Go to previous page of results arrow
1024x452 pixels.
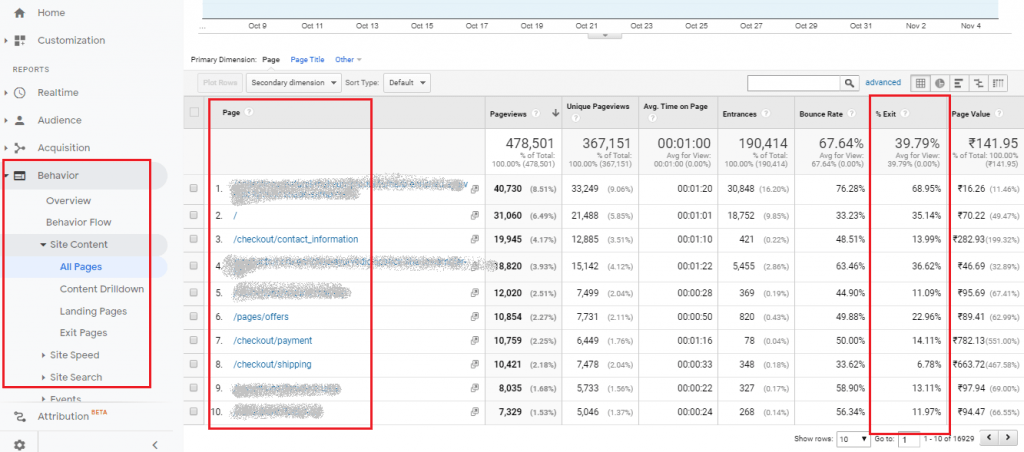991,438
